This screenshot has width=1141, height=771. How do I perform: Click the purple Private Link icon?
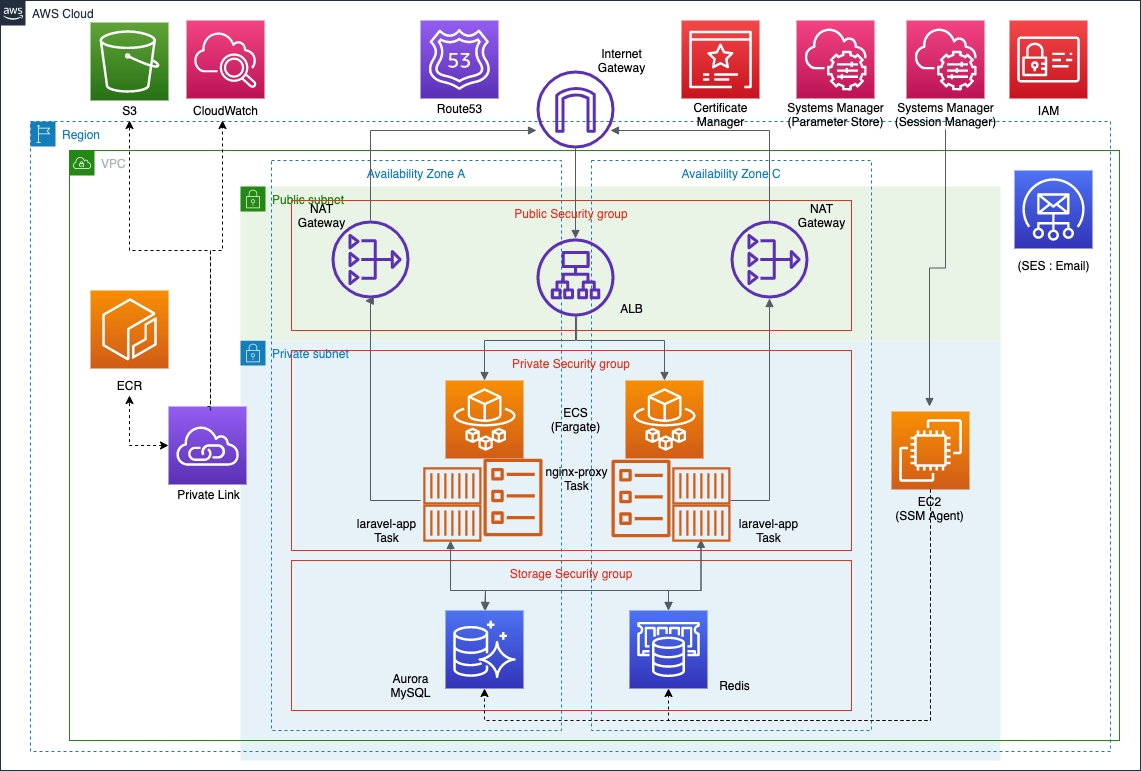(x=207, y=445)
